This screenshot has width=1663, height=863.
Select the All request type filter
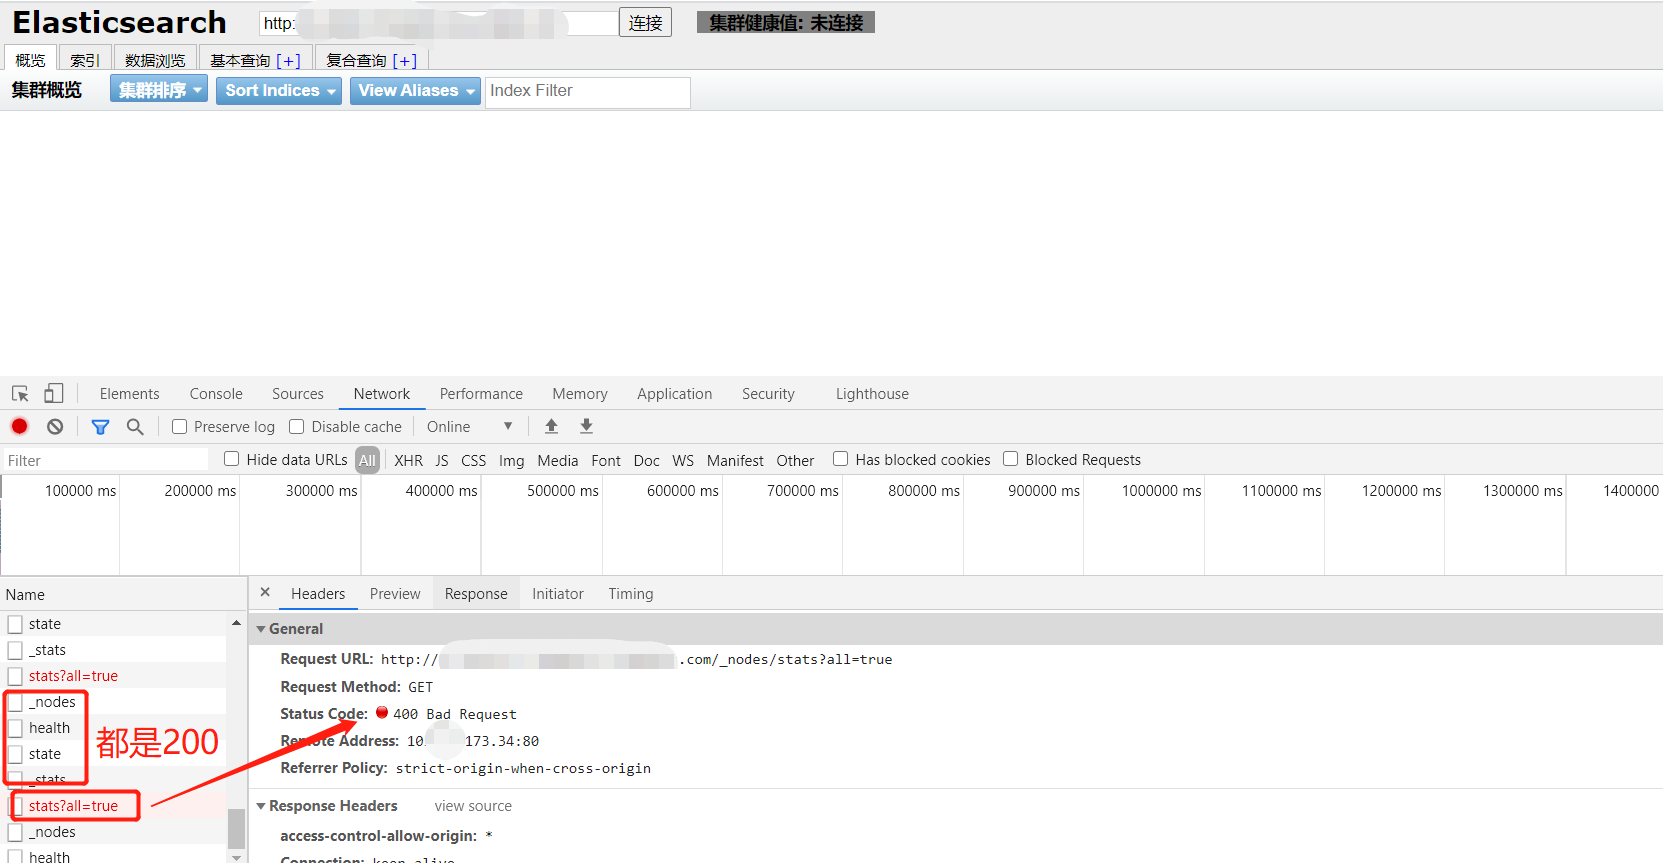(x=367, y=460)
